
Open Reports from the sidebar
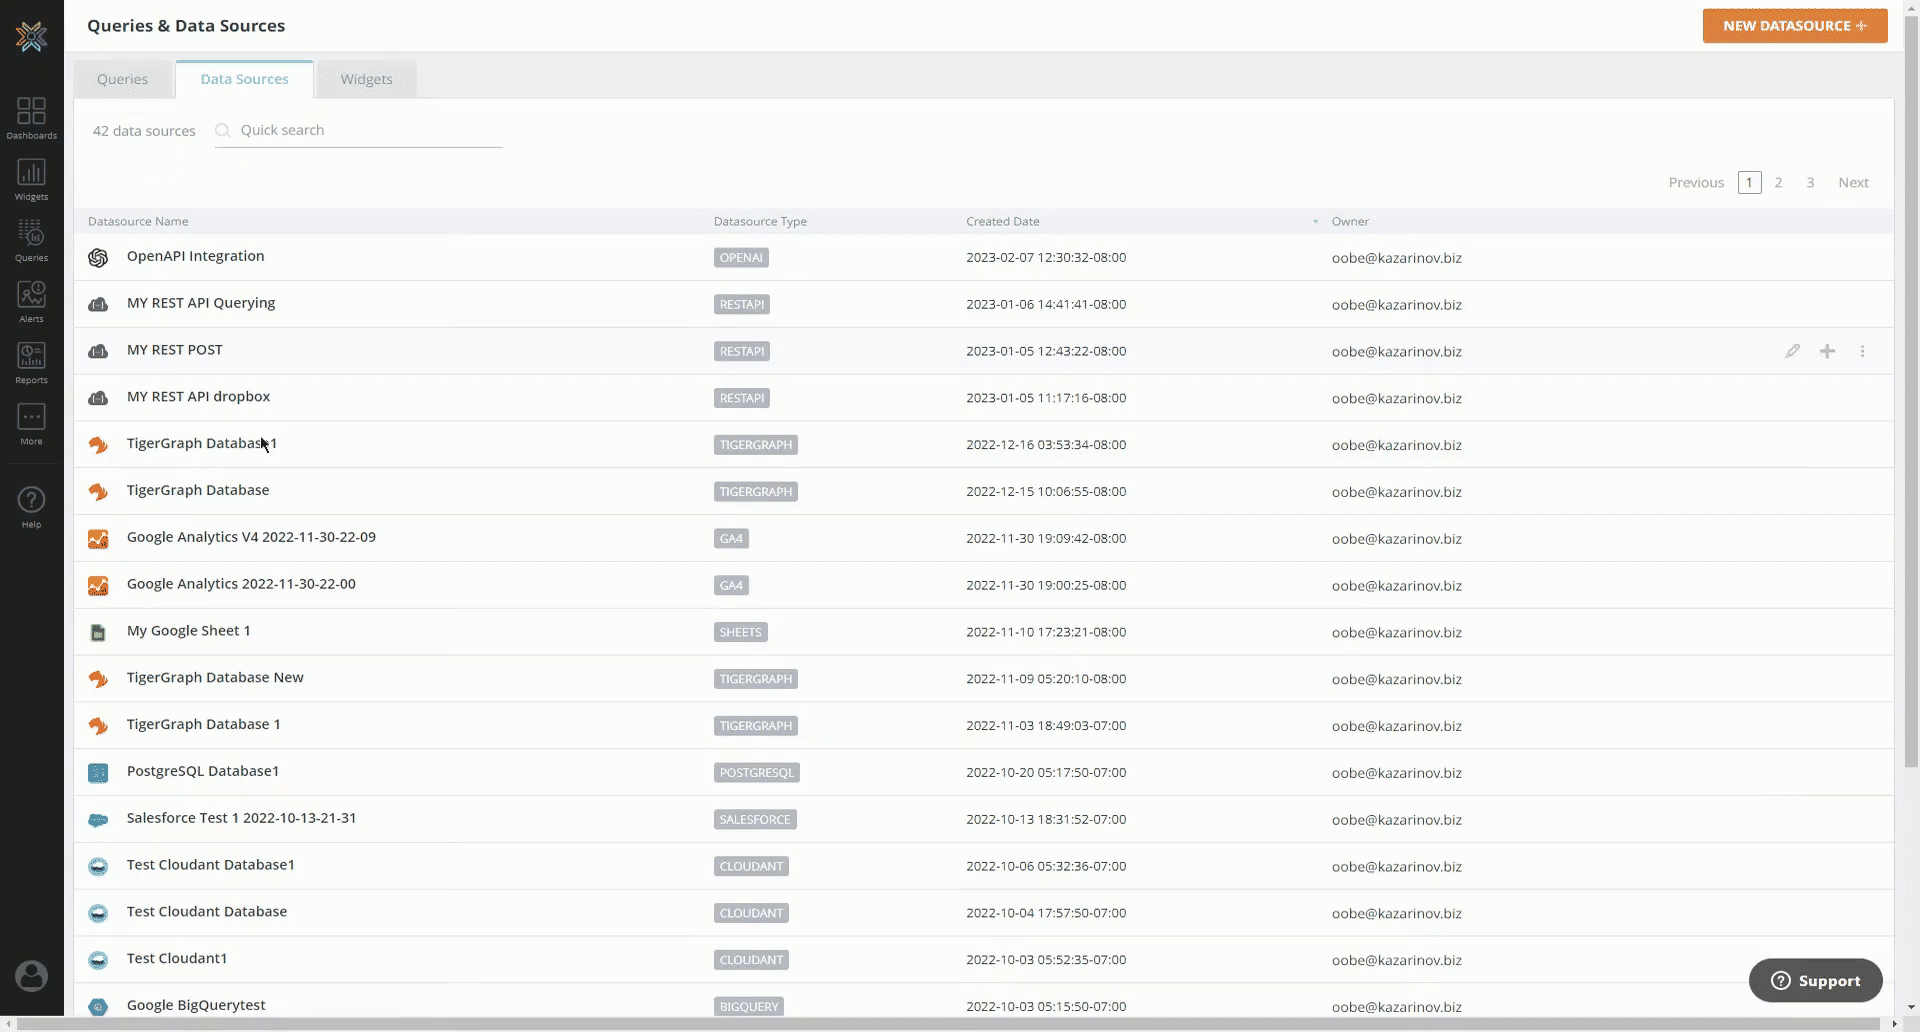point(31,362)
